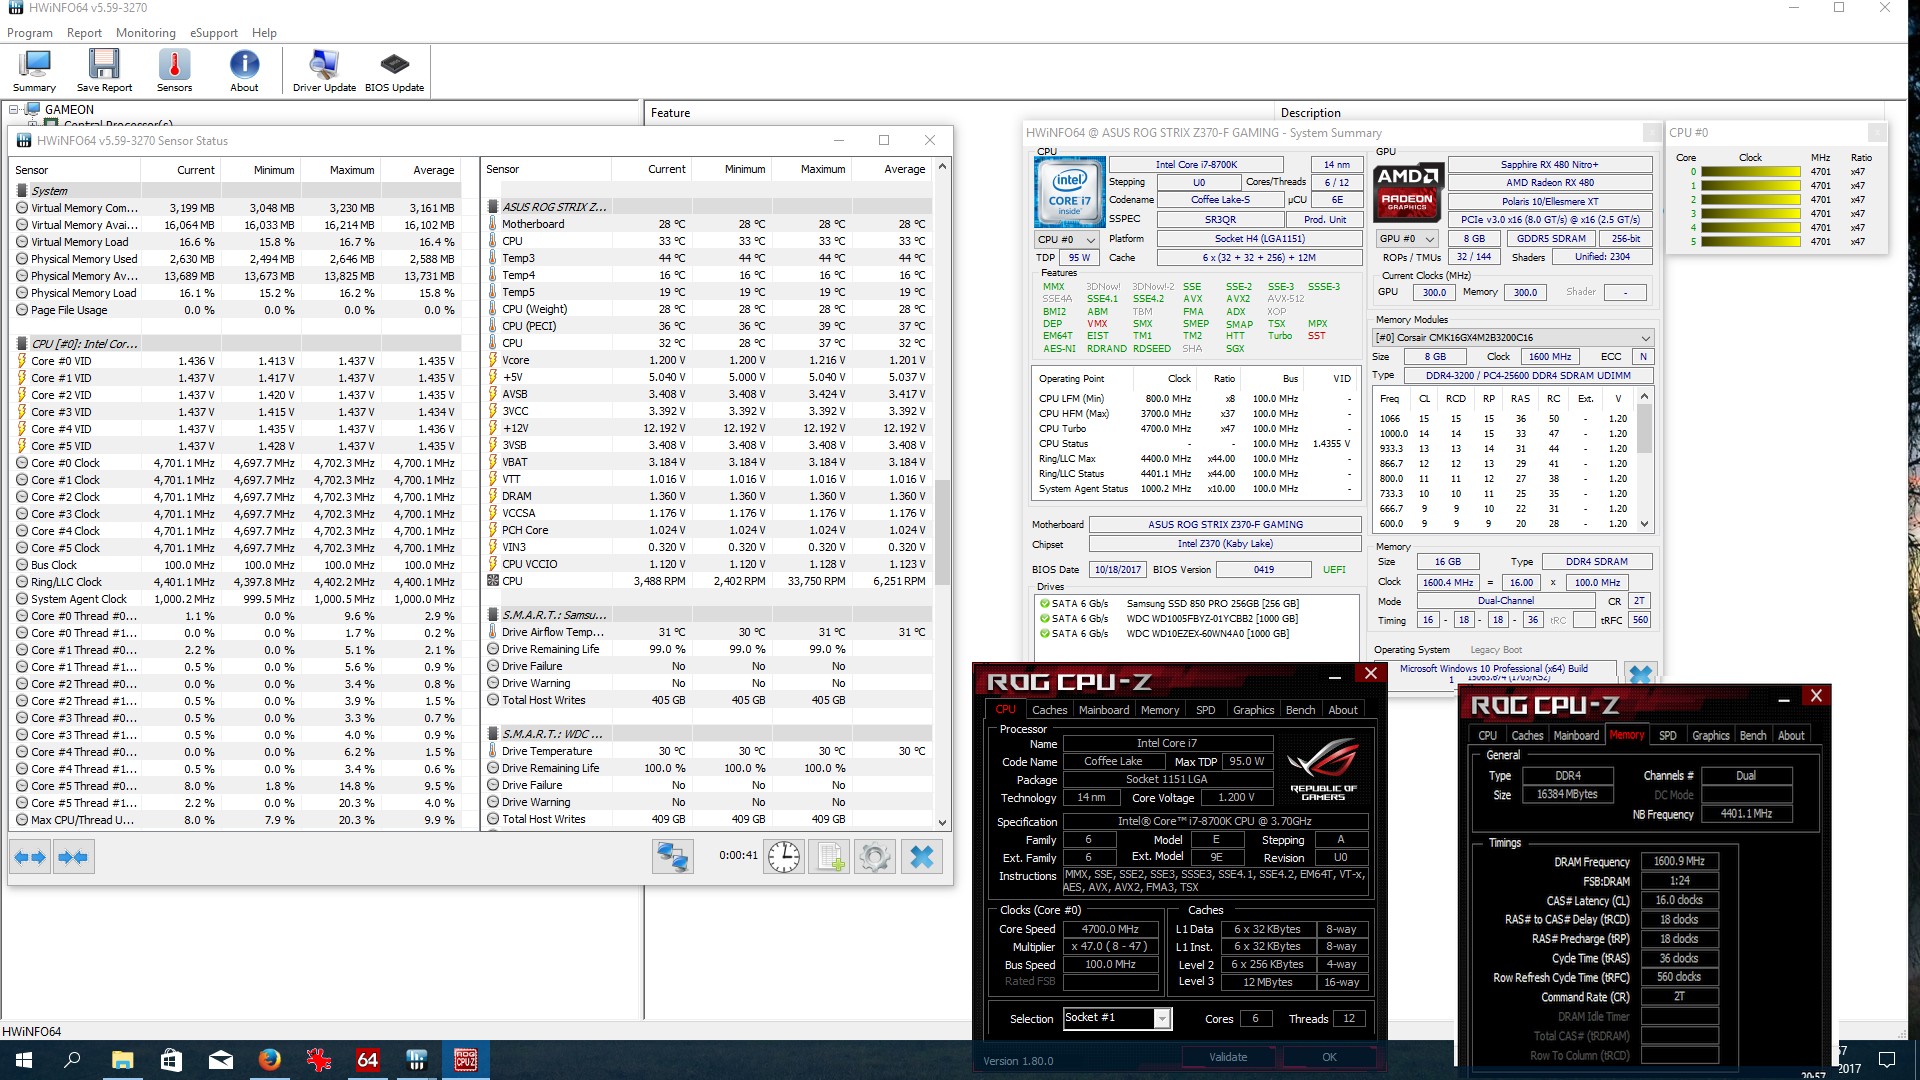Click the BIOS Update chip icon

coord(394,71)
